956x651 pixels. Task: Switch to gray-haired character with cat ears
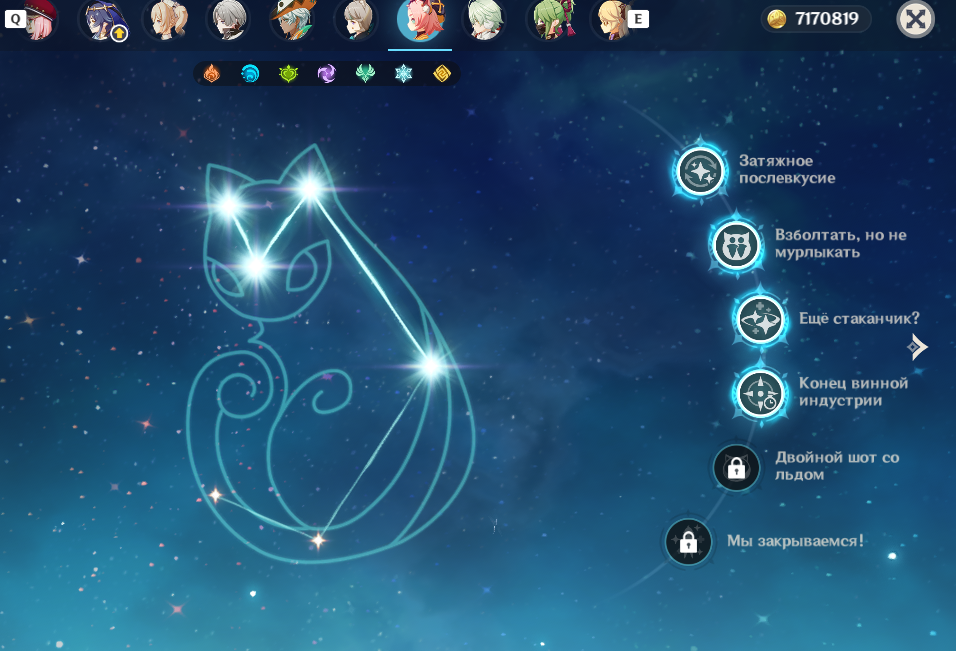pos(358,20)
